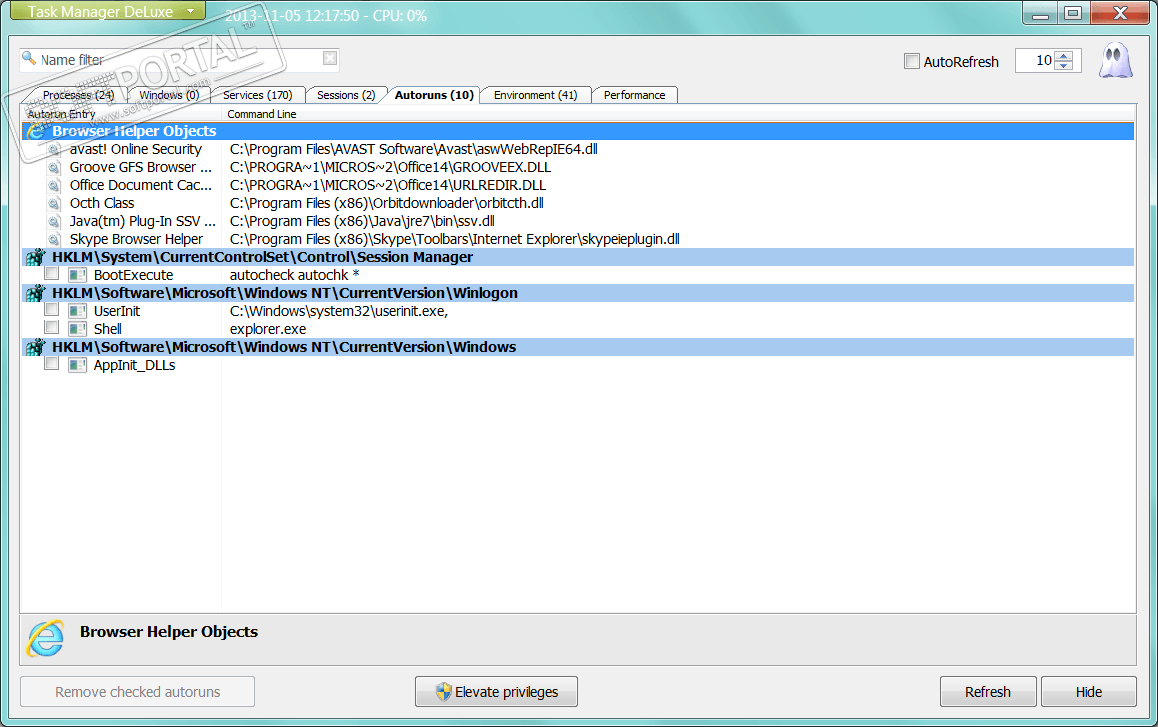Select the Browser Helper Objects group row
This screenshot has height=727, width=1158.
(578, 132)
